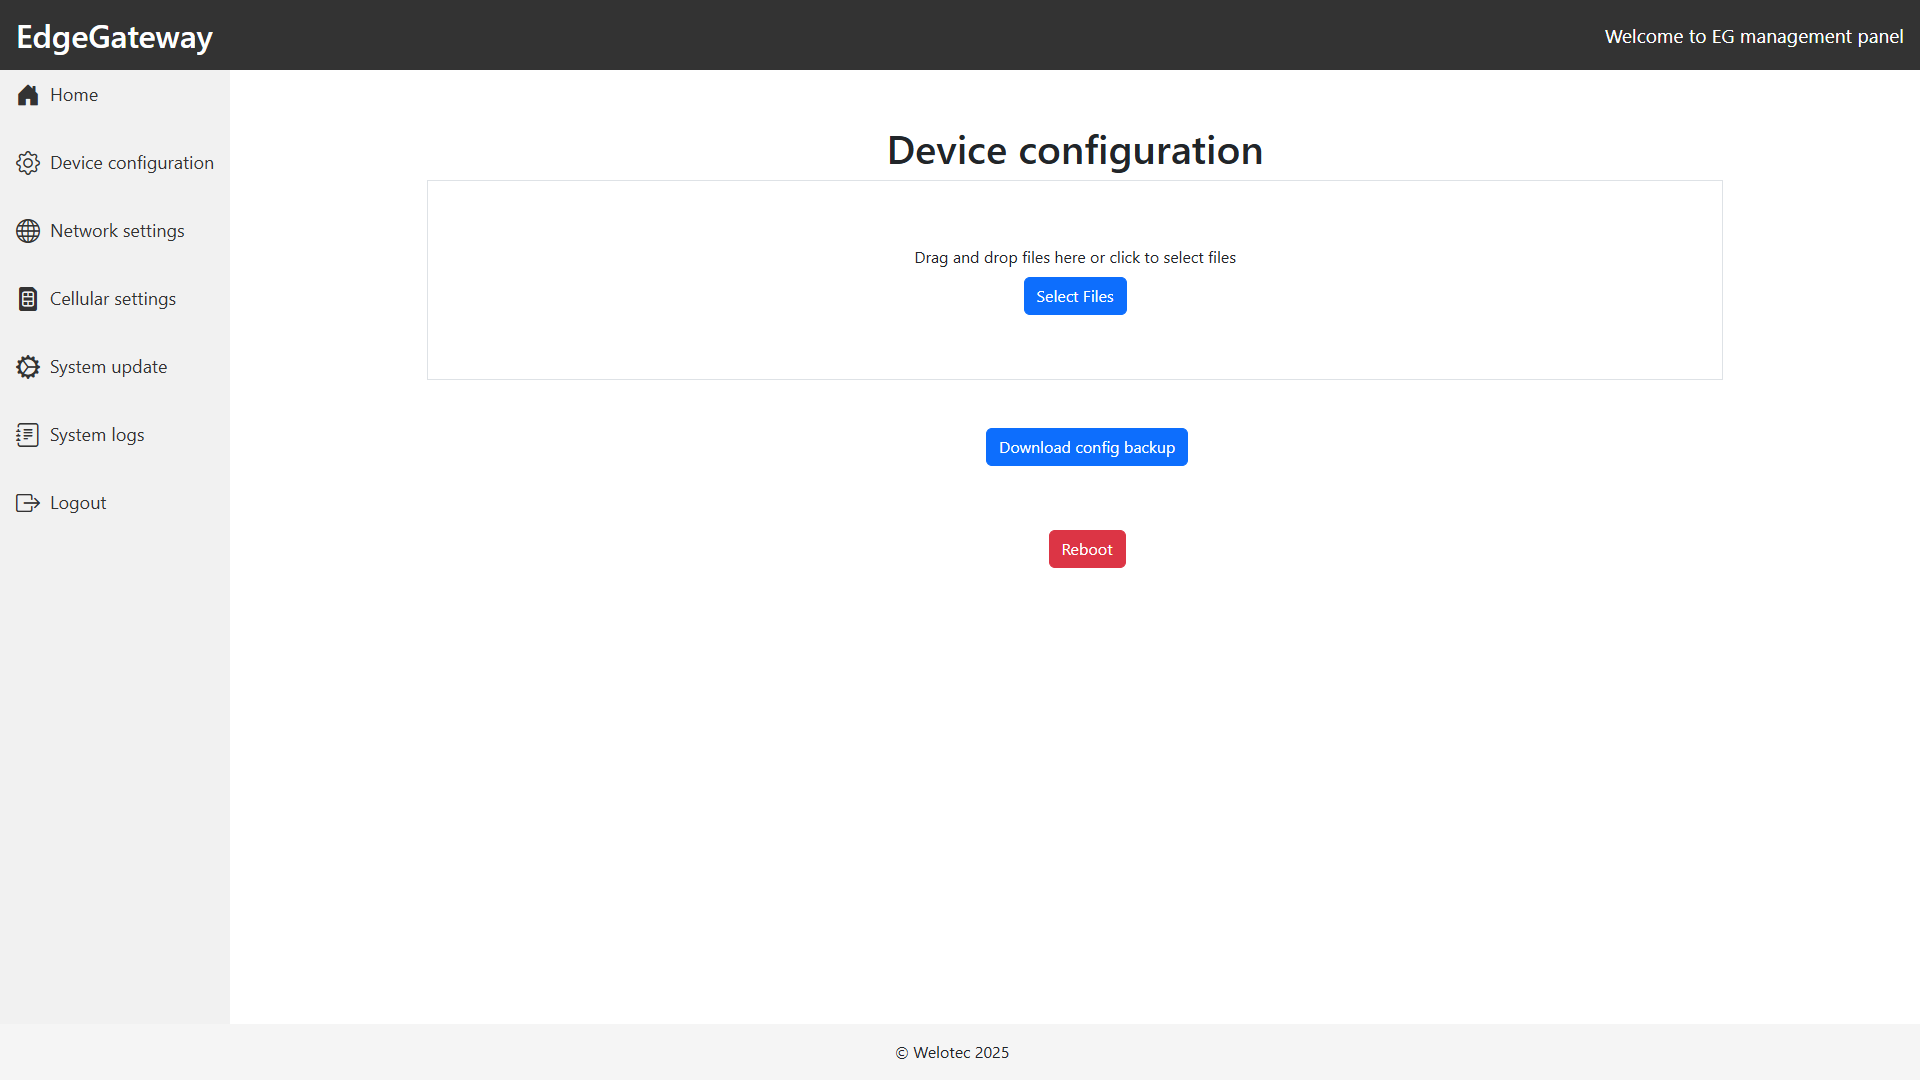Click the Cellular settings SIM icon

(28, 299)
